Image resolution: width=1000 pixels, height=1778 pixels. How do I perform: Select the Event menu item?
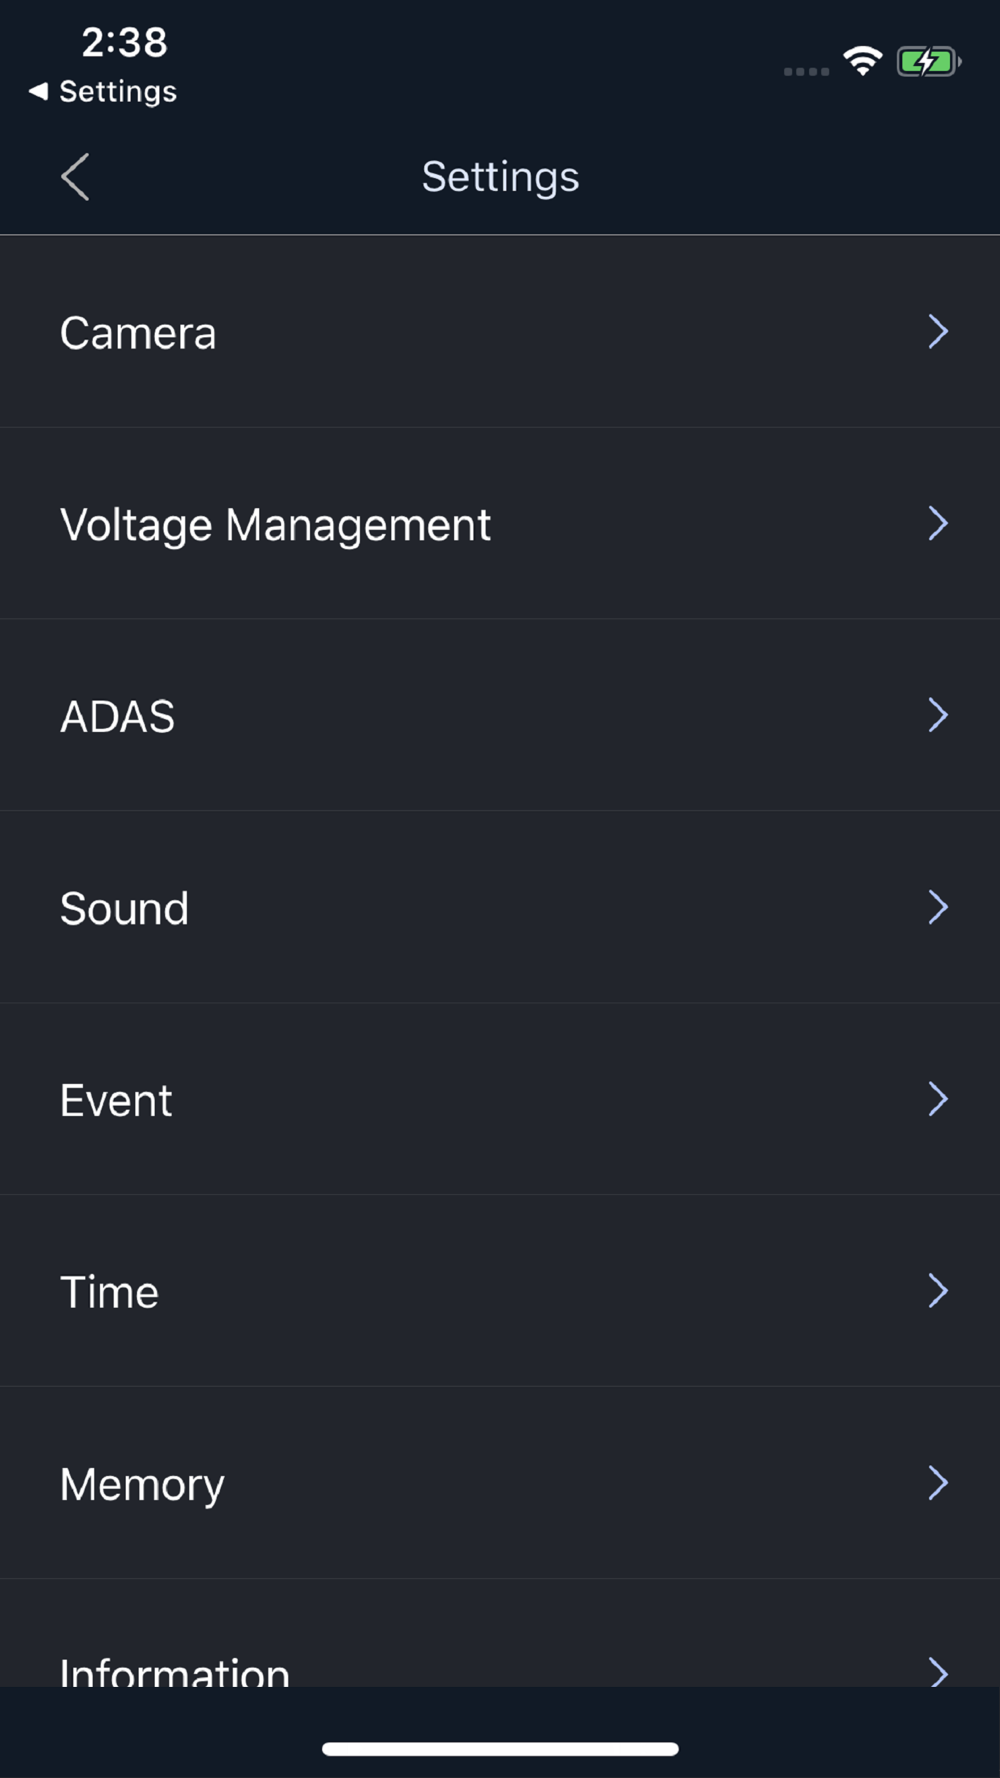(116, 1101)
